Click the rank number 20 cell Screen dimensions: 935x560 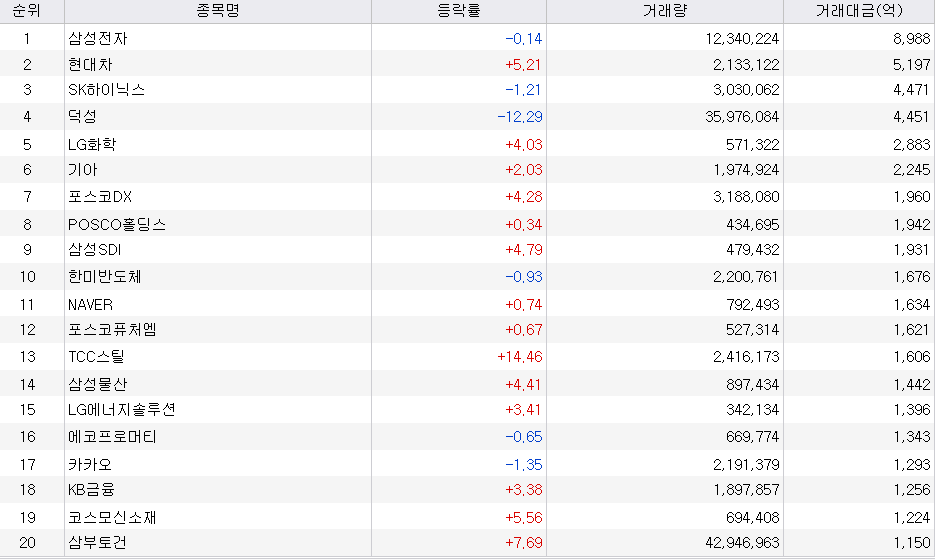27,543
